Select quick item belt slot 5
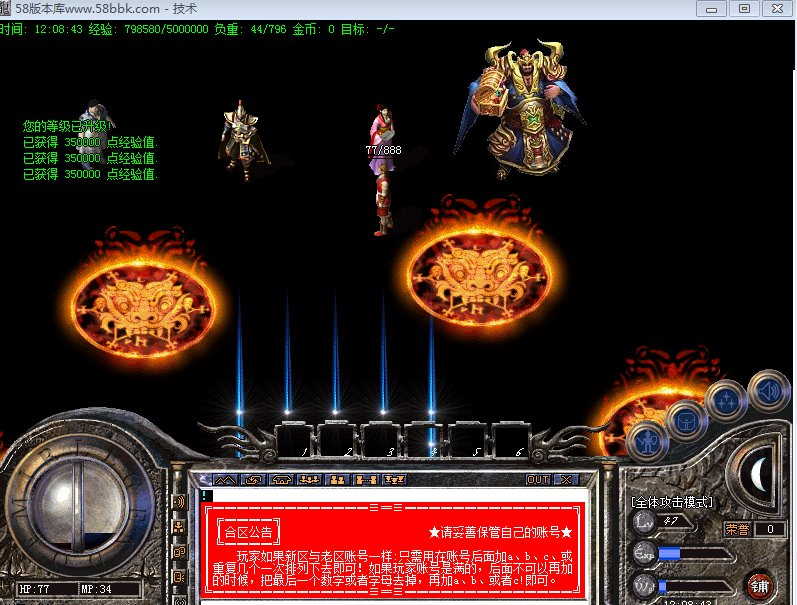Image resolution: width=797 pixels, height=605 pixels. (466, 441)
